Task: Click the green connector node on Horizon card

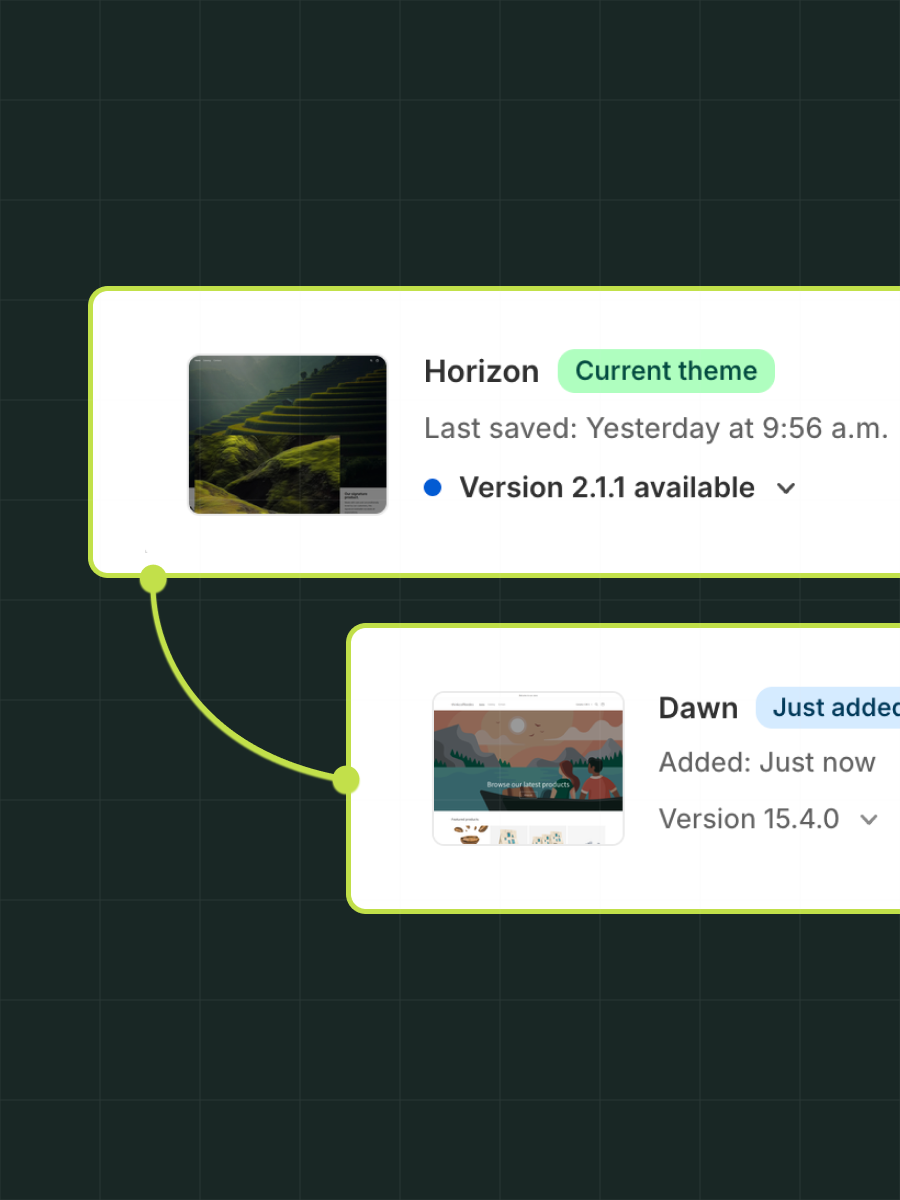Action: [x=153, y=578]
